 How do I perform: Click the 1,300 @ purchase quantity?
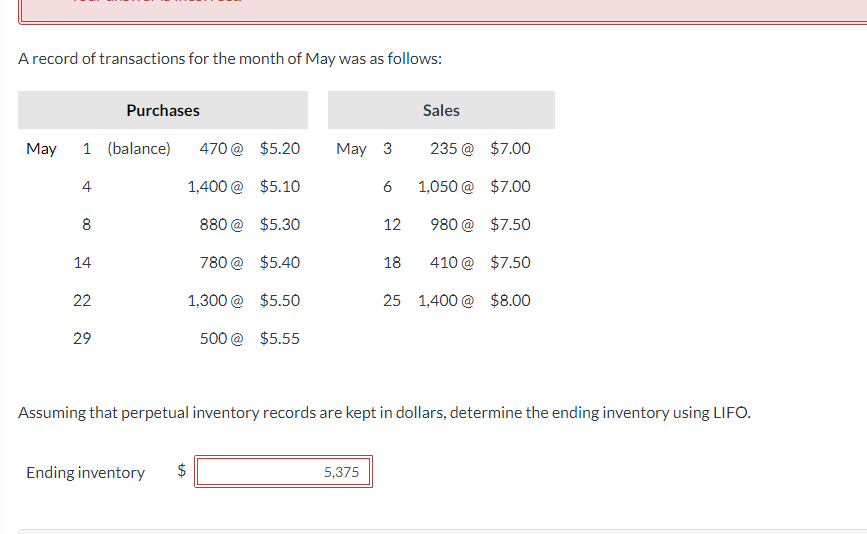click(215, 301)
